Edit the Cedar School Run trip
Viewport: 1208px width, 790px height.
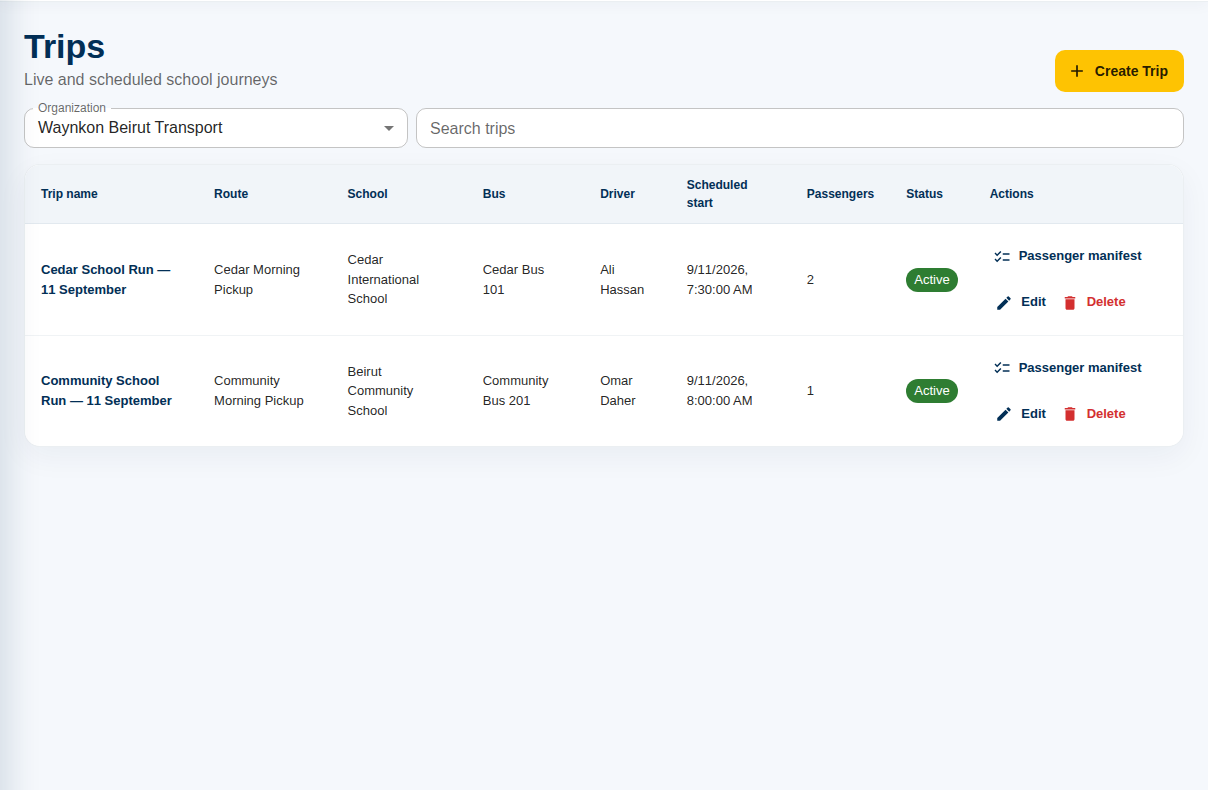point(1021,302)
